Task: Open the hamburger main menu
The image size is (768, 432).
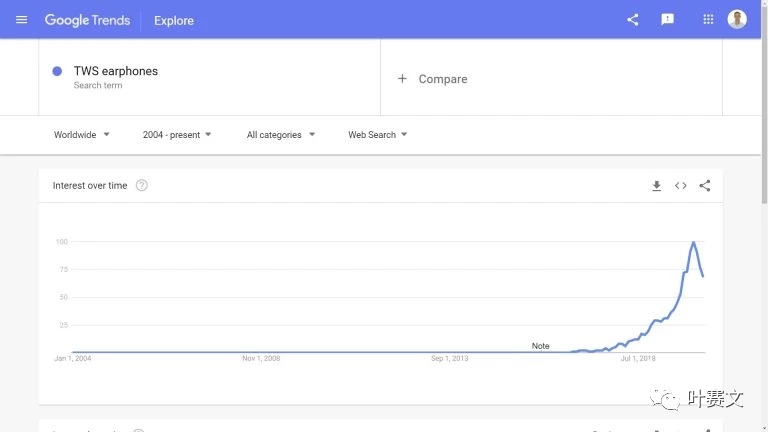Action: coord(21,20)
